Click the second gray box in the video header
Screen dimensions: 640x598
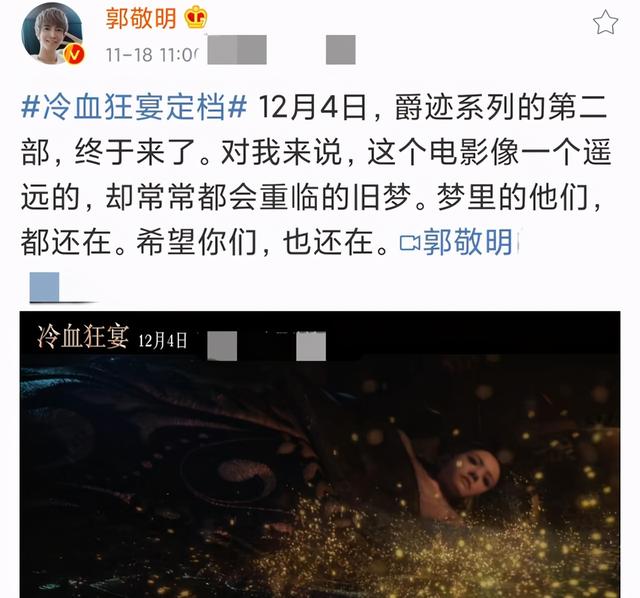pos(311,346)
